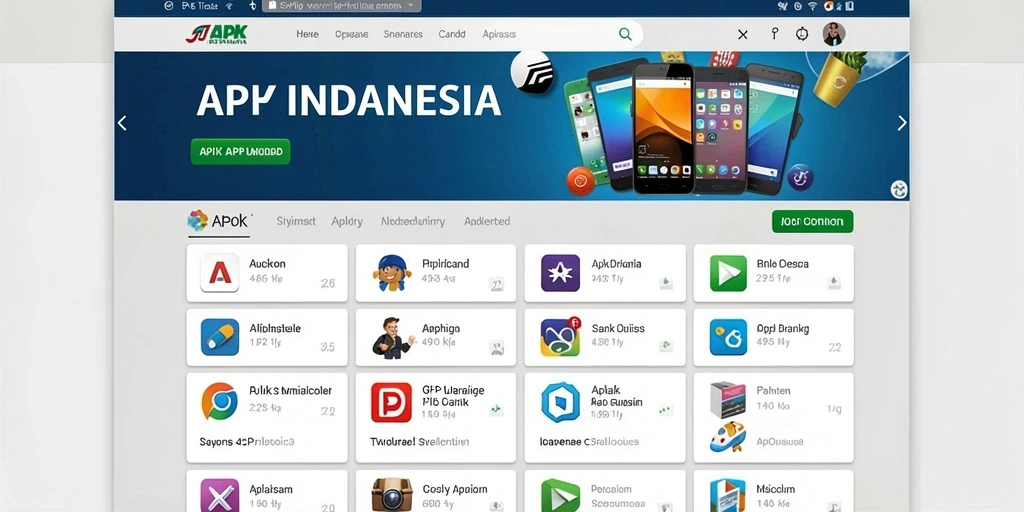Click small icon on Asphigo card
The width and height of the screenshot is (1024, 512).
497,347
